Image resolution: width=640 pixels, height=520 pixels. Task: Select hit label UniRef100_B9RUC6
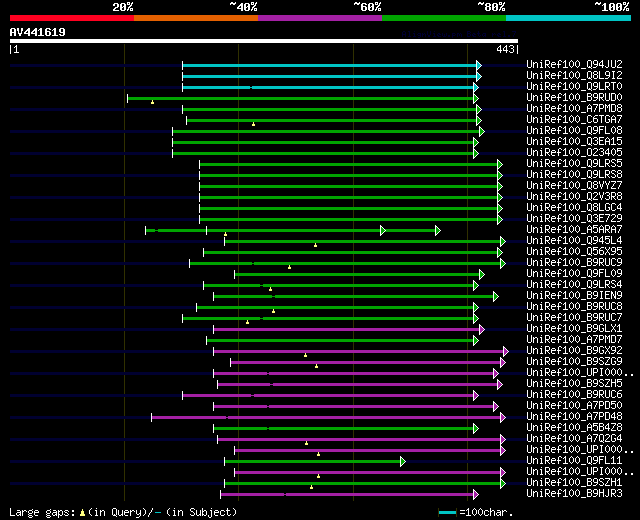click(574, 395)
